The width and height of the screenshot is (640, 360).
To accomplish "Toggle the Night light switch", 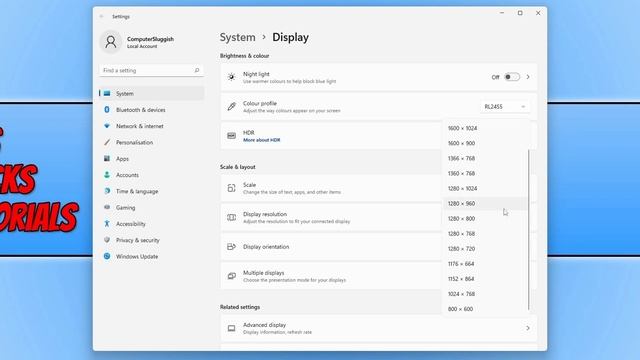I will [512, 77].
